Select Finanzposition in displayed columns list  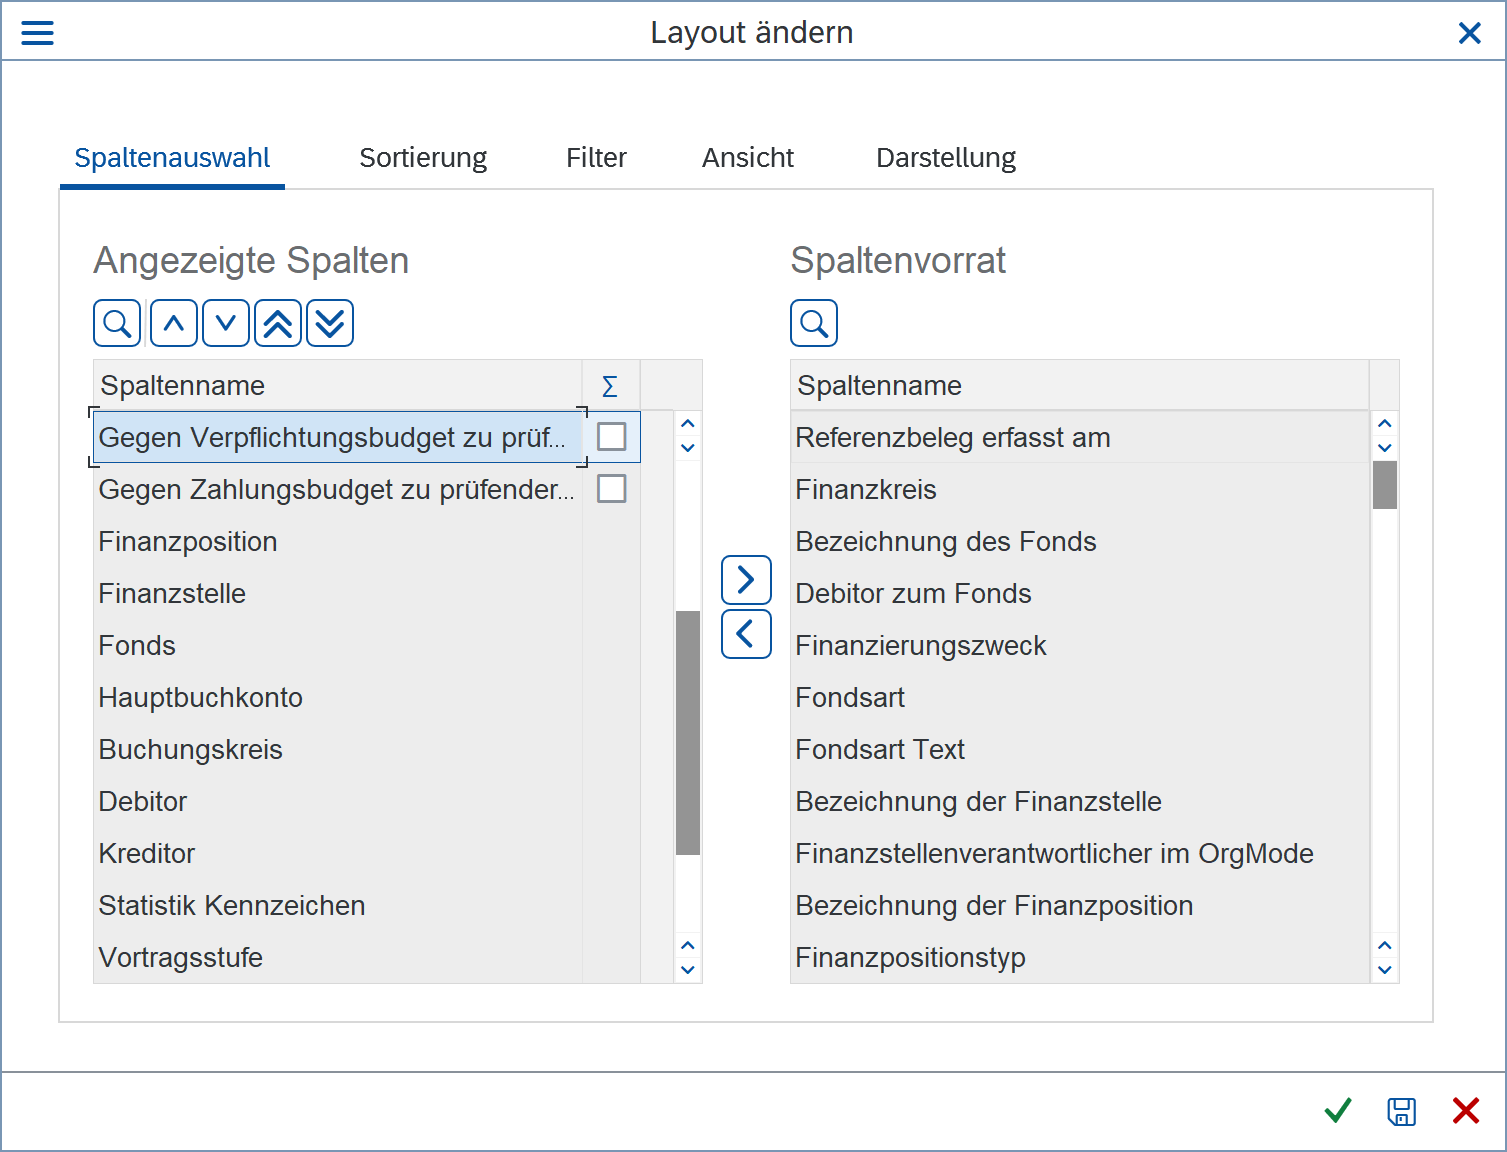(x=188, y=542)
